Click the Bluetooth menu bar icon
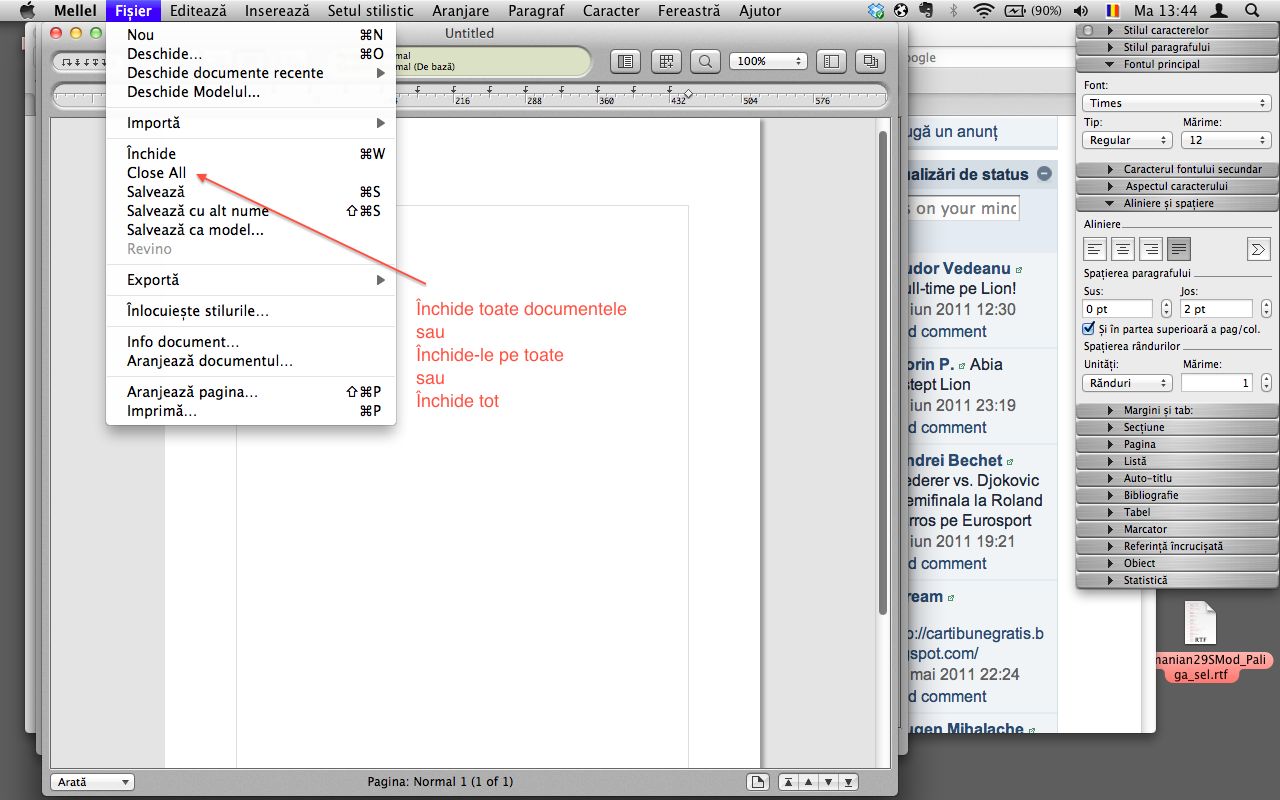The width and height of the screenshot is (1280, 800). click(x=953, y=11)
